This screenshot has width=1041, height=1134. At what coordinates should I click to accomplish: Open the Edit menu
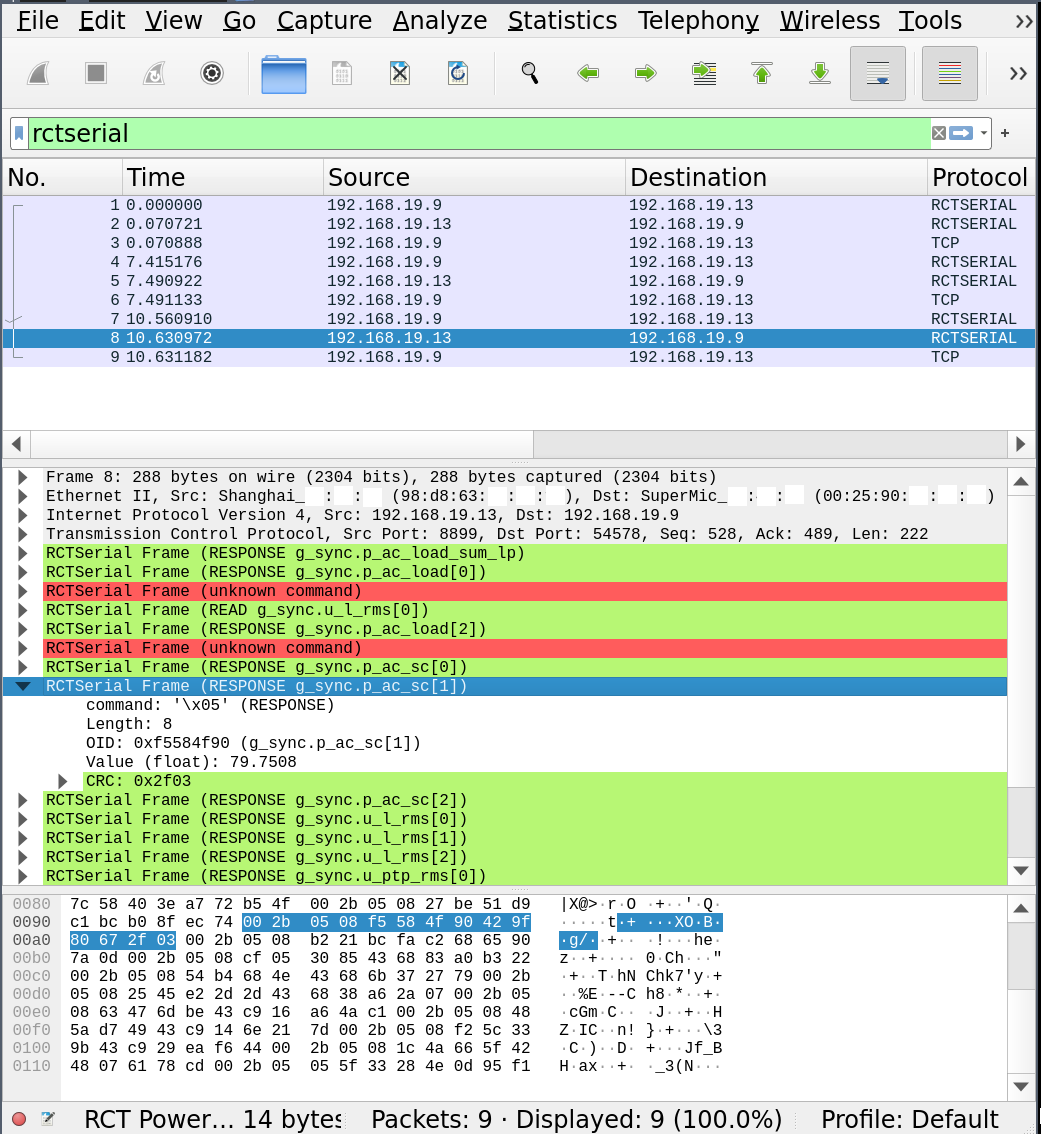[102, 21]
